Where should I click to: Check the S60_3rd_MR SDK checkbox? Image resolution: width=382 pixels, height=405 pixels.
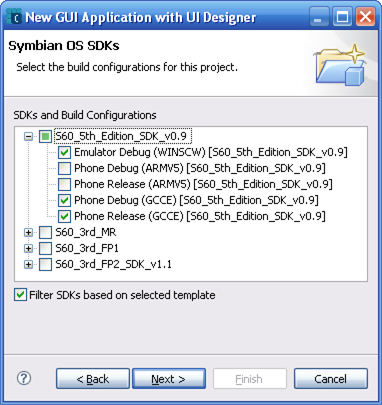coord(45,232)
